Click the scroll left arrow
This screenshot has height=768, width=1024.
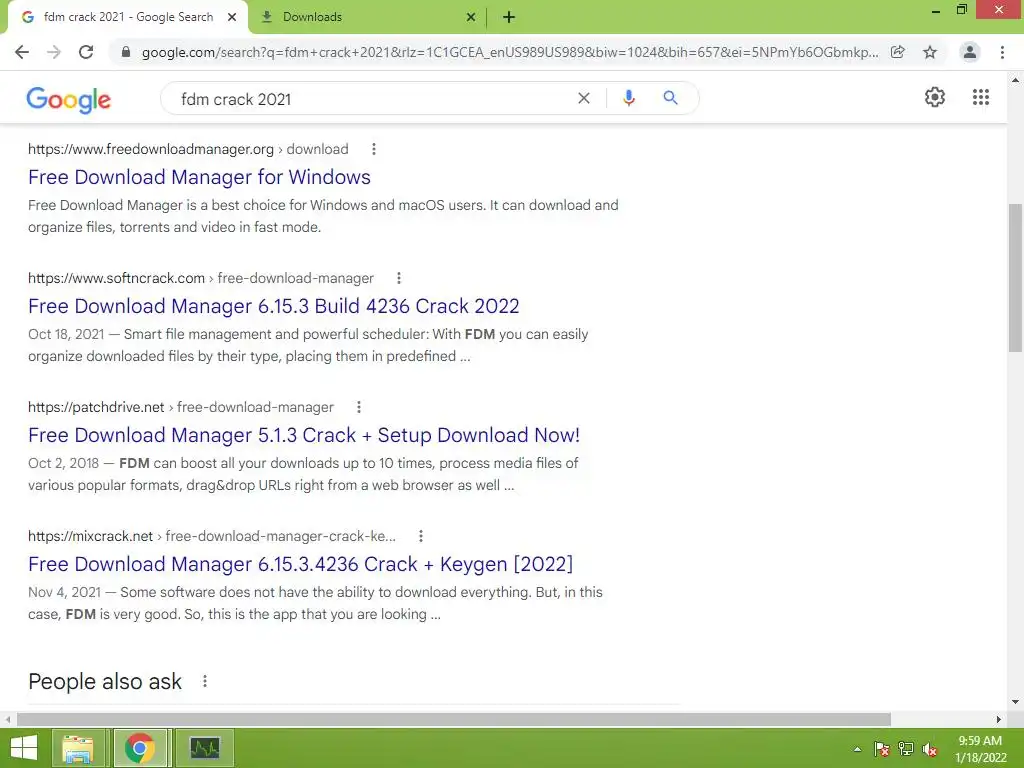point(8,719)
